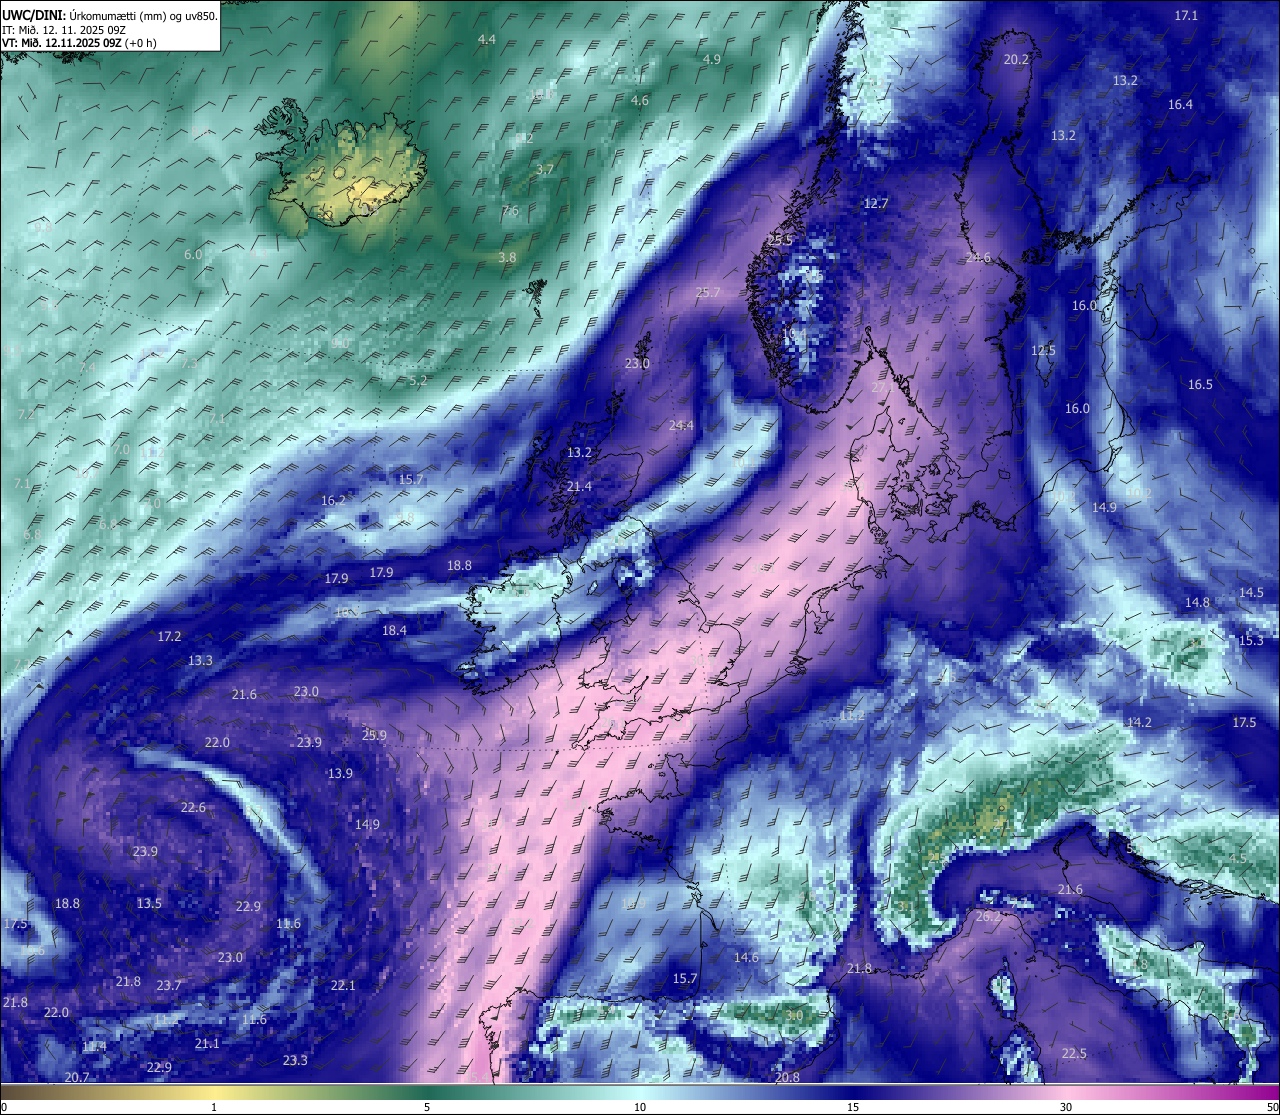Click the 30 label on the color scale

click(x=1066, y=1107)
